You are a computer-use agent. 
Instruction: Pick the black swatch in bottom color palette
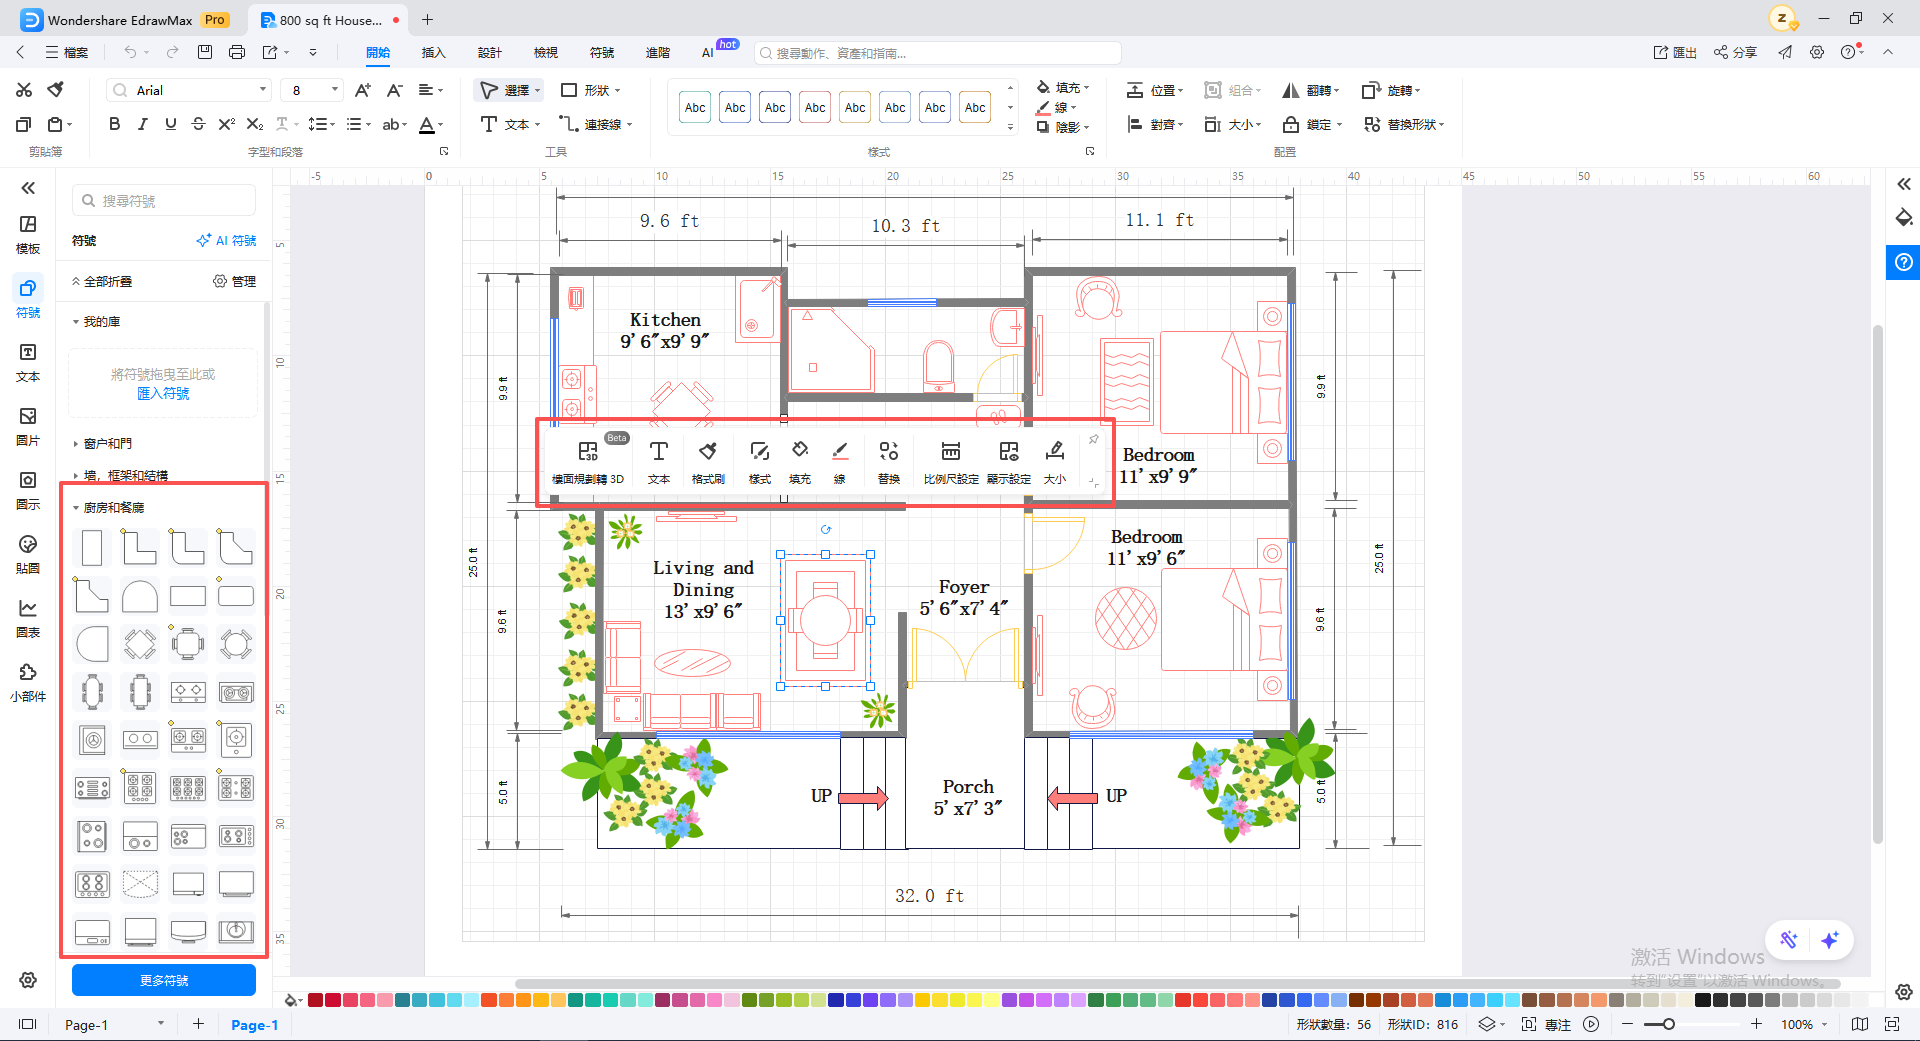point(1703,1000)
